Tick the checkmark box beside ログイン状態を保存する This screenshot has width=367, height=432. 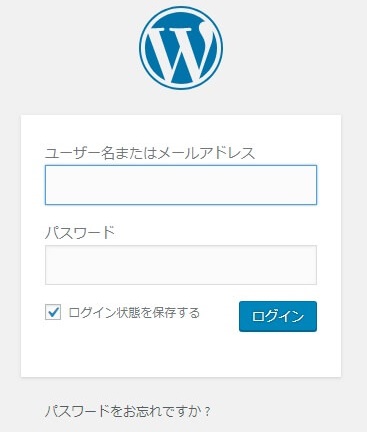pyautogui.click(x=53, y=312)
